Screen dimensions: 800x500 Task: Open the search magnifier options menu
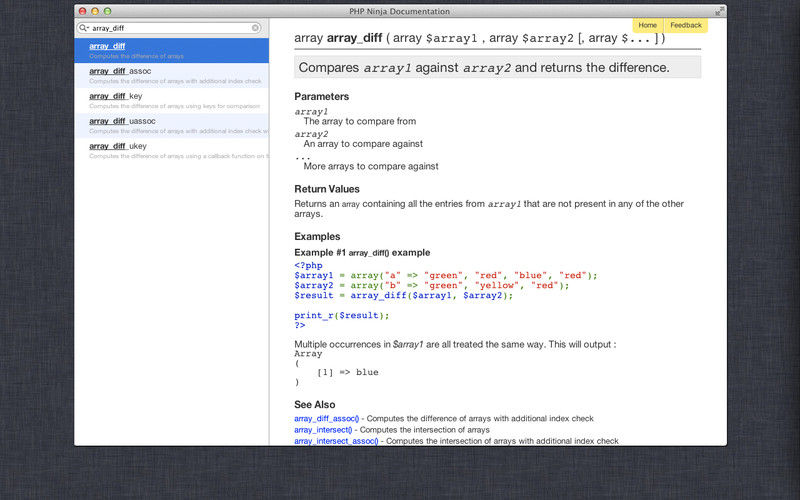pyautogui.click(x=84, y=28)
